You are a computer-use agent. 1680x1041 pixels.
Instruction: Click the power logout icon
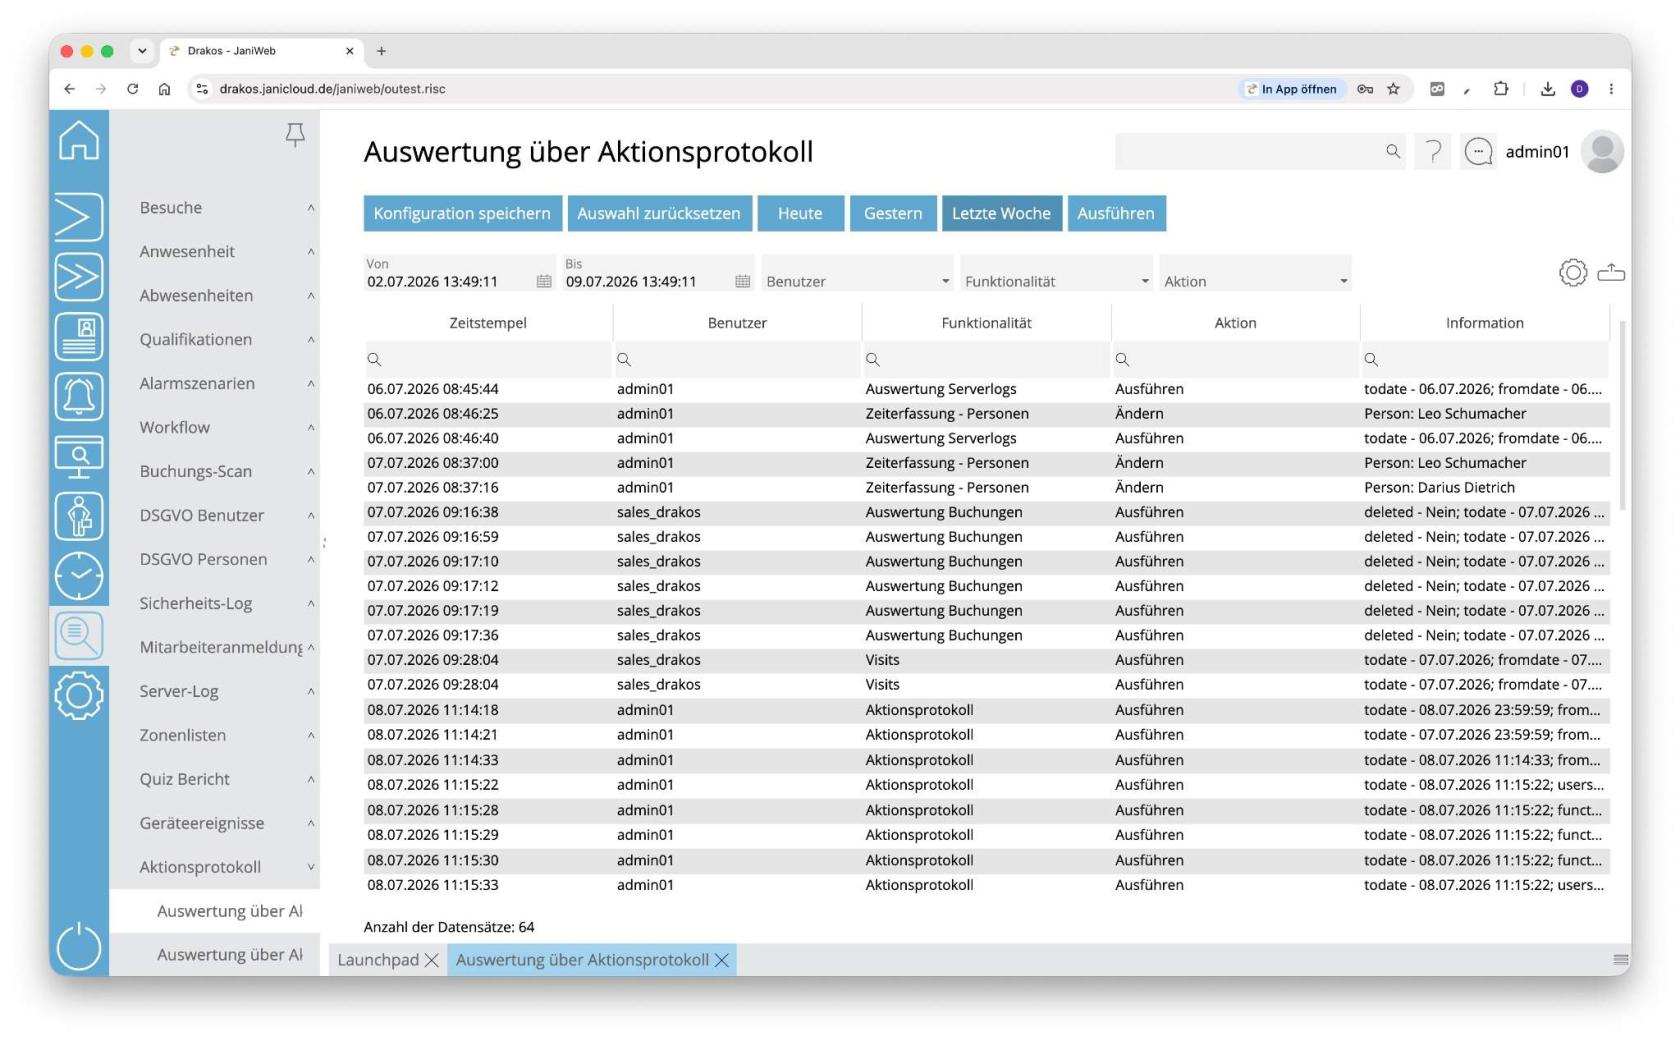pyautogui.click(x=79, y=946)
